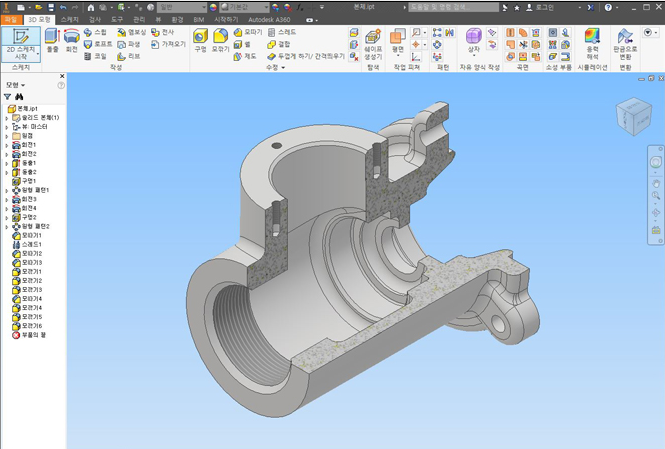Screen dimensions: 665x449
Task: Click the Box (상자) freeform tool
Action: pos(474,41)
